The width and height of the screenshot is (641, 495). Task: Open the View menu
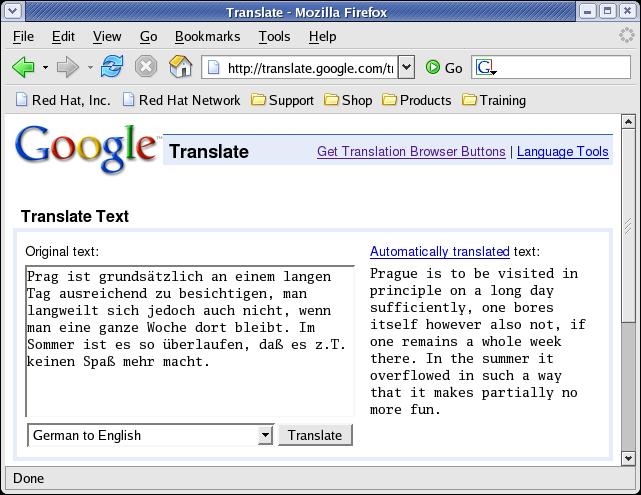click(x=107, y=36)
